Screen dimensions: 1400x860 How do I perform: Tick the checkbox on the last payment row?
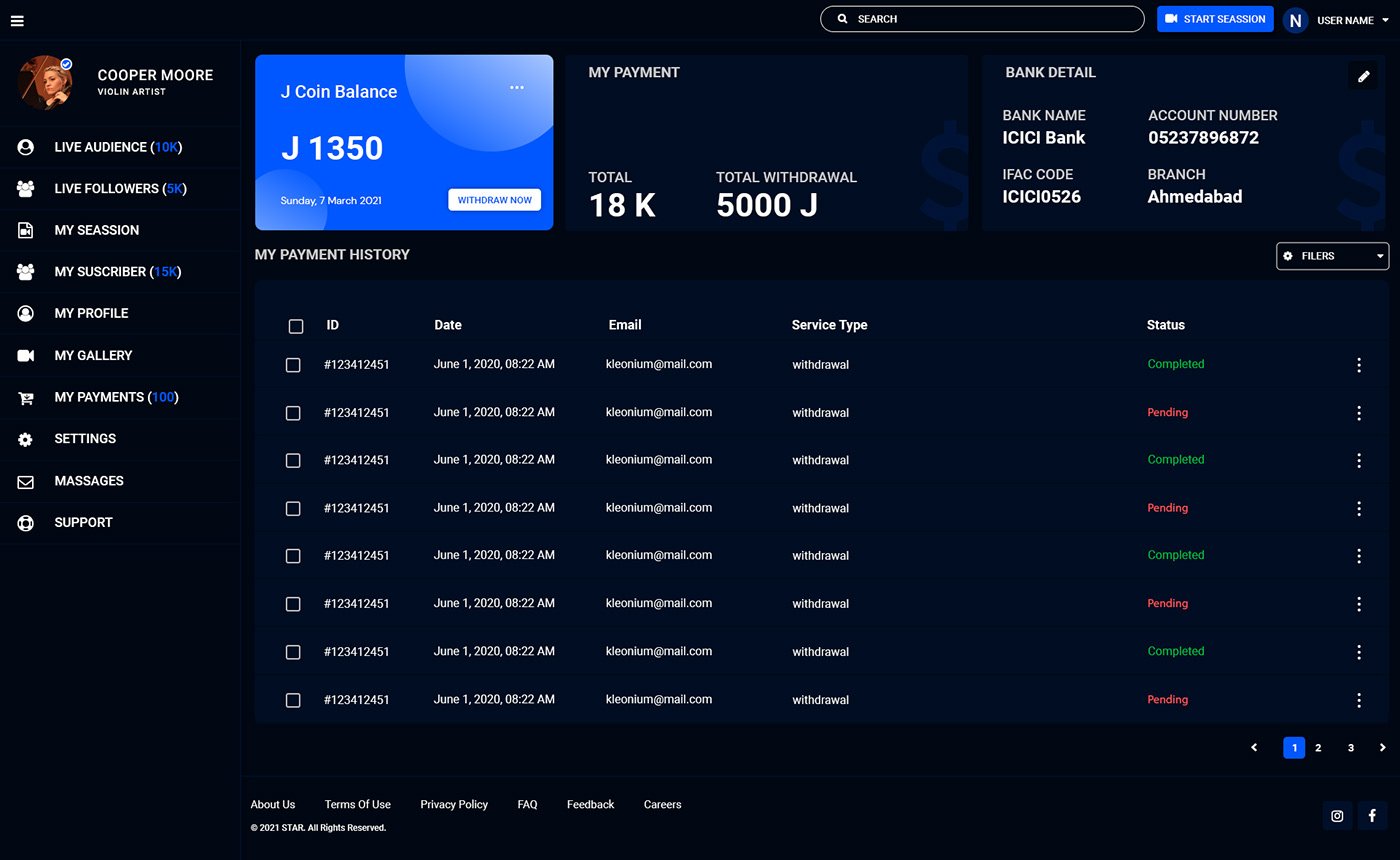[293, 700]
